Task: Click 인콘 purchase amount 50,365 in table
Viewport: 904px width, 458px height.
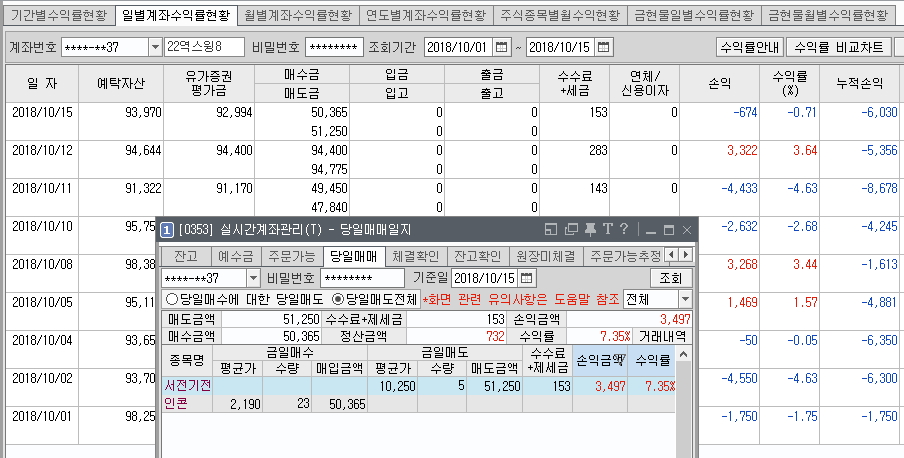Action: point(348,404)
